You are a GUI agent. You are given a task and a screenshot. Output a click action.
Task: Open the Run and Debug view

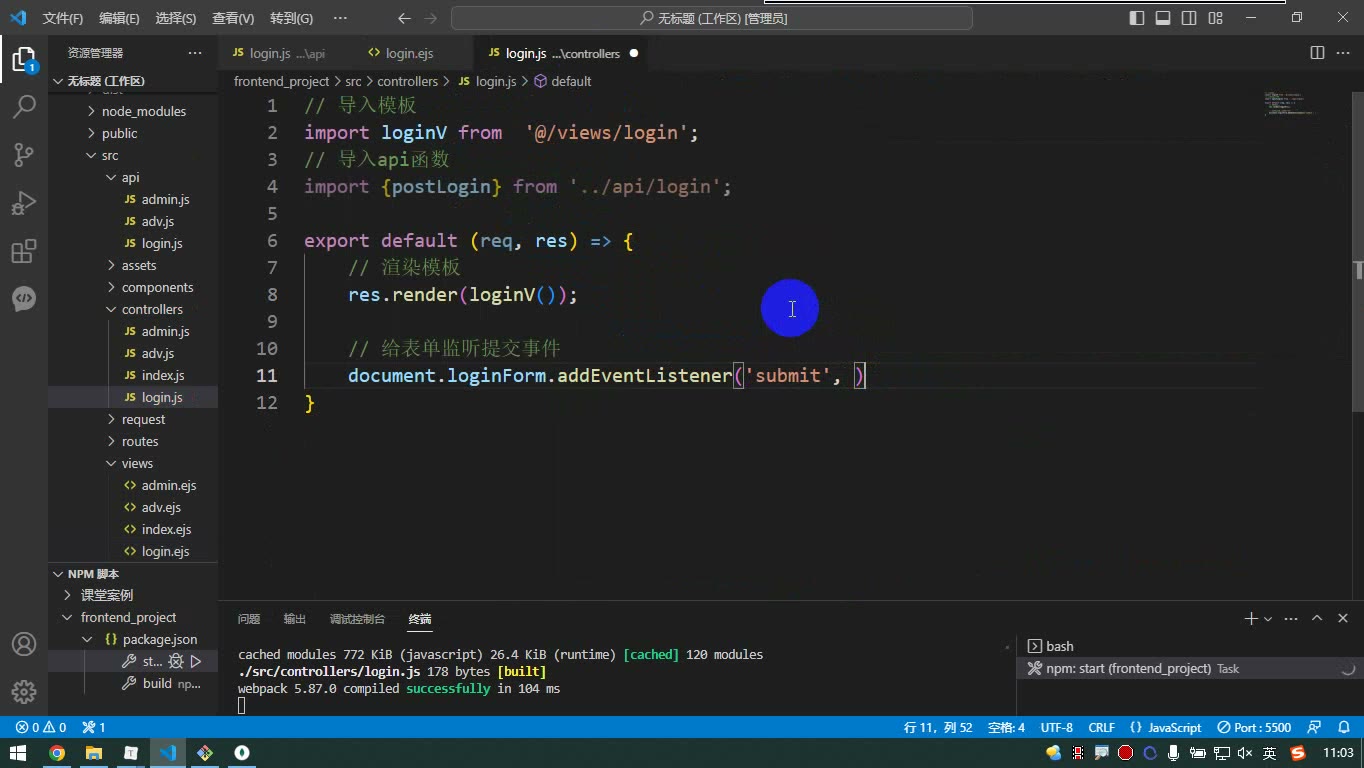(x=24, y=203)
